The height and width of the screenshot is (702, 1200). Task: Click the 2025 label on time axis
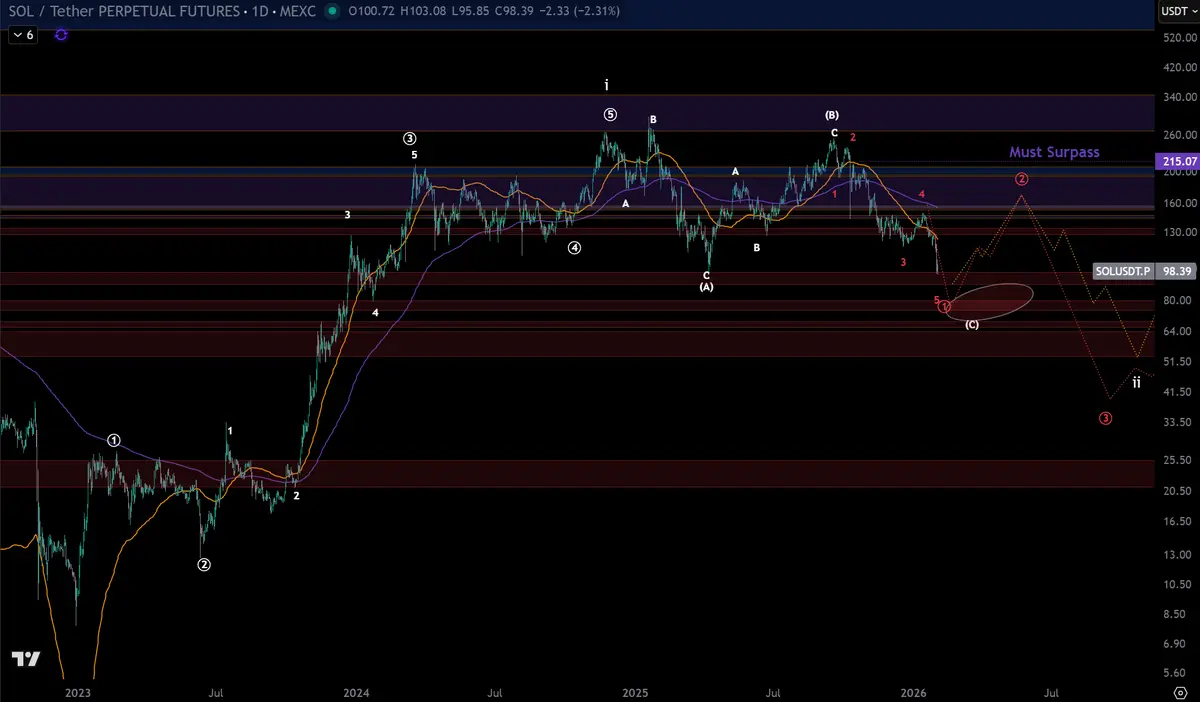click(x=635, y=692)
